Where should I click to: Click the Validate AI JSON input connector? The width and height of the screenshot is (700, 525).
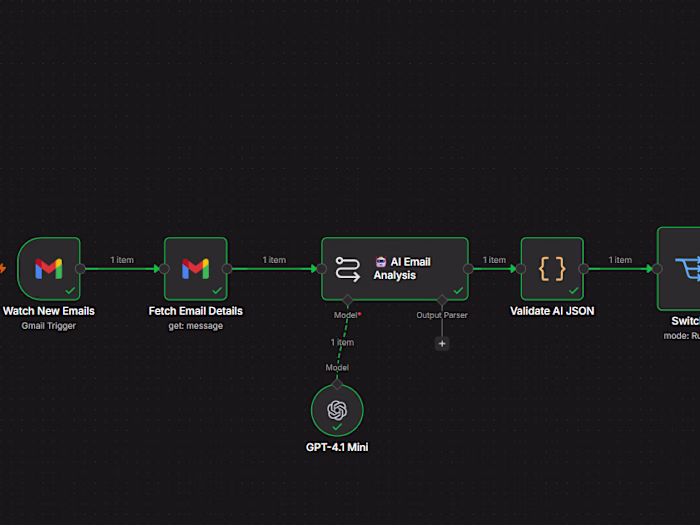pyautogui.click(x=521, y=269)
